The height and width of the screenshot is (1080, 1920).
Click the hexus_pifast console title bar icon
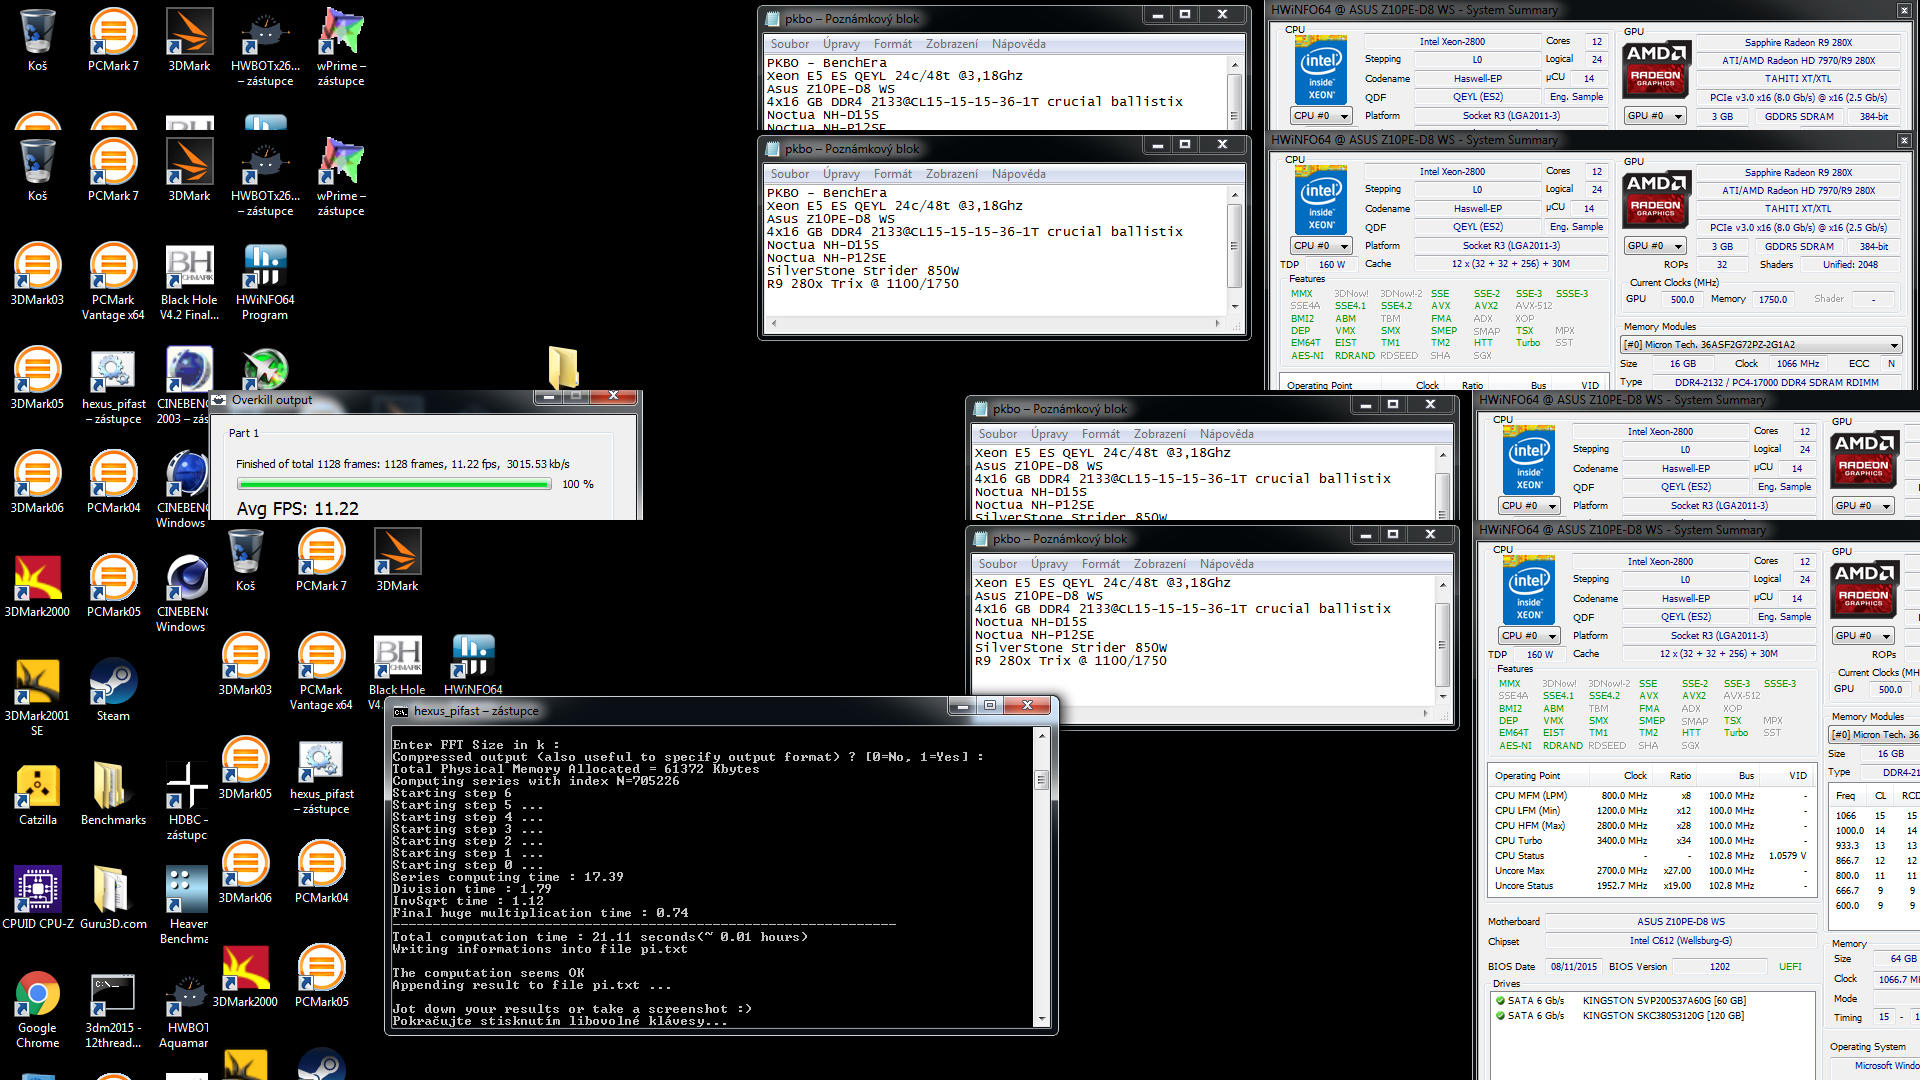click(x=401, y=711)
